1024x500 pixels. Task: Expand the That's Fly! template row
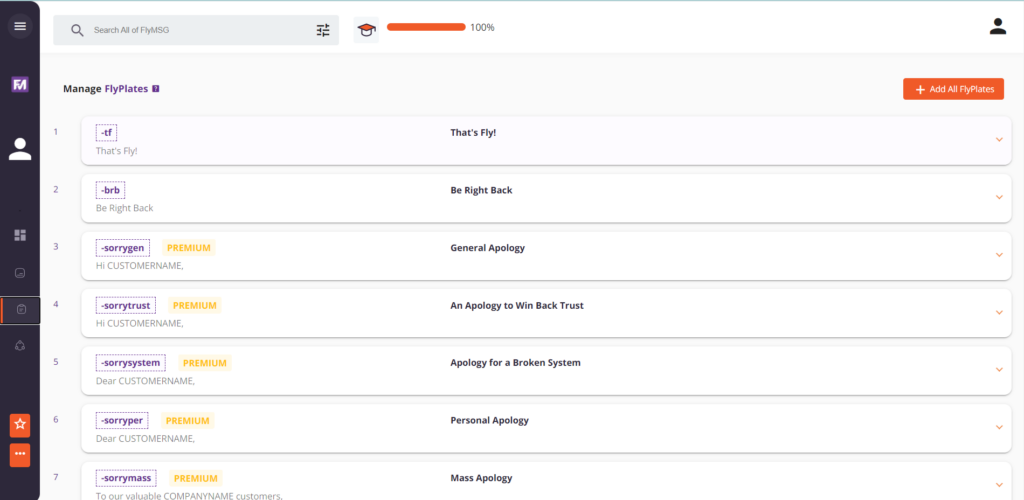coord(998,140)
